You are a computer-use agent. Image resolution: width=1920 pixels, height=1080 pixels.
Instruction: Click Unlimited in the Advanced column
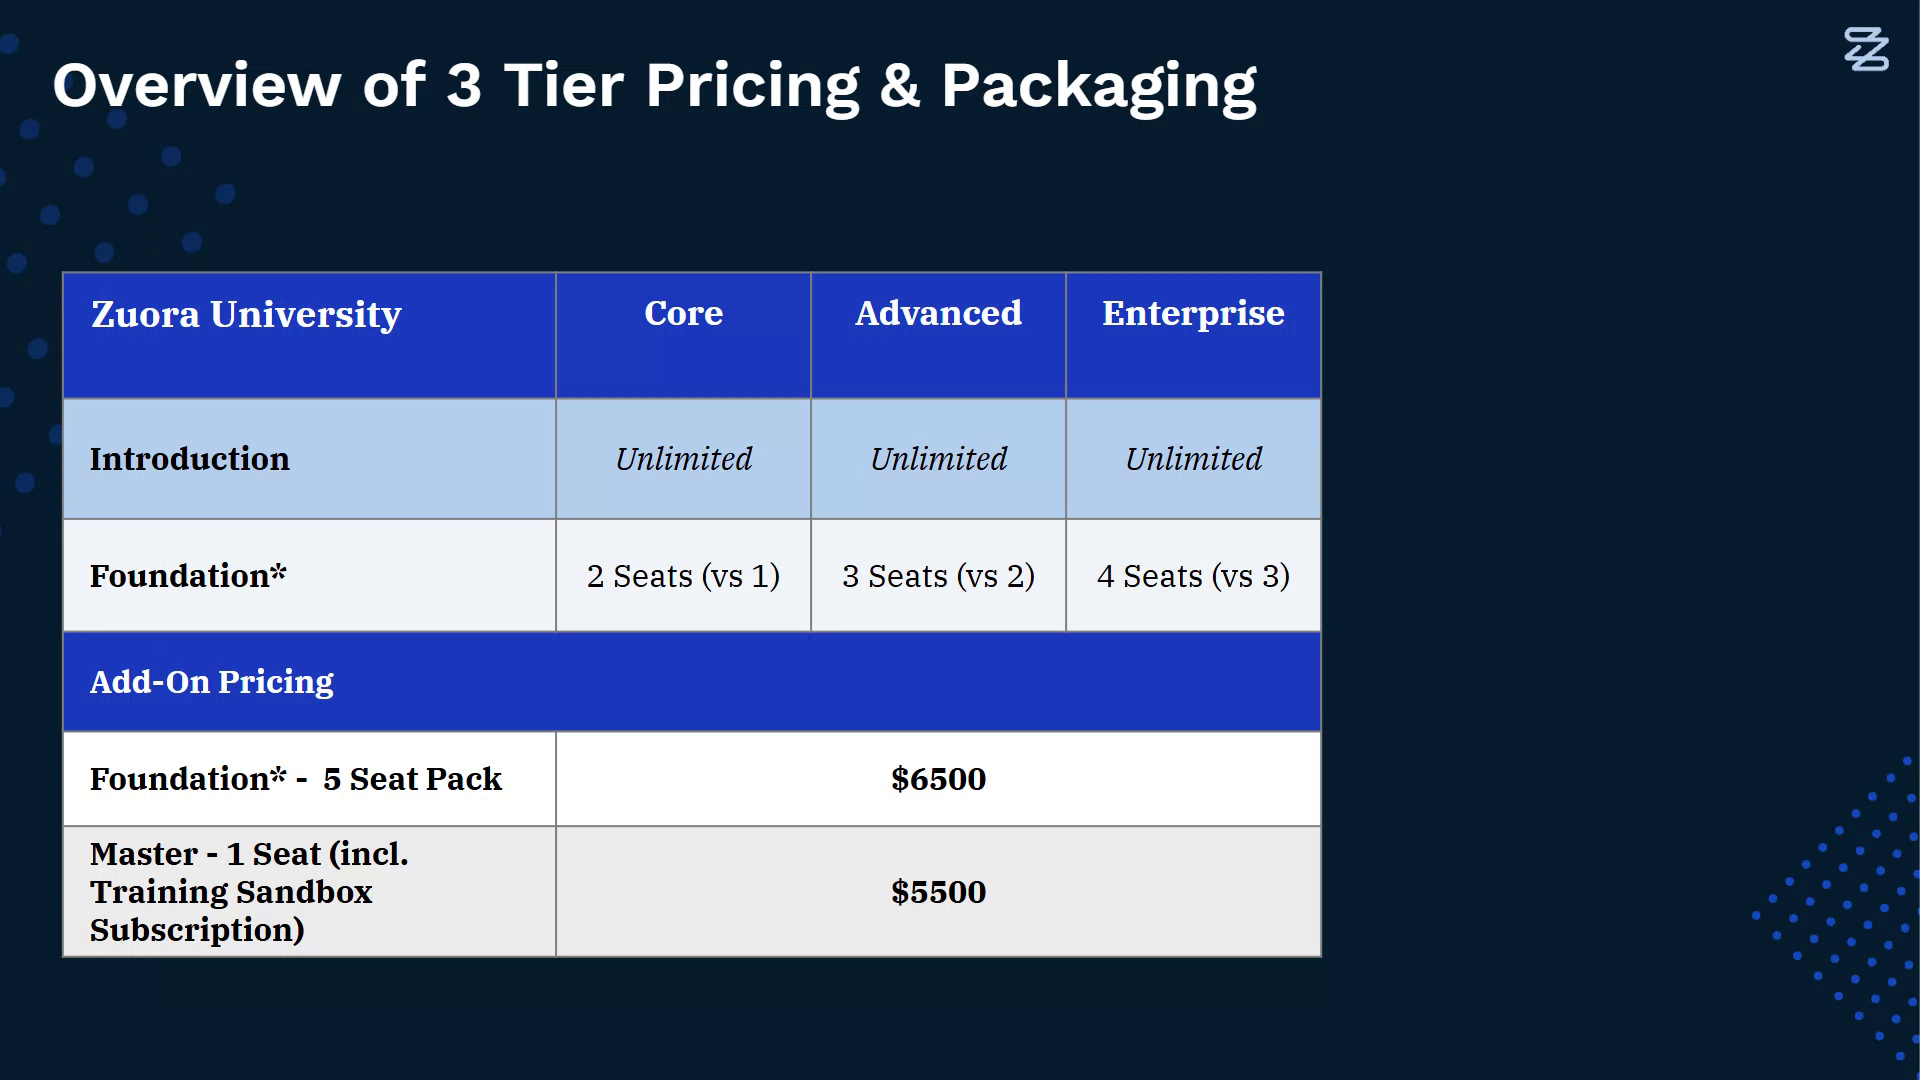938,459
